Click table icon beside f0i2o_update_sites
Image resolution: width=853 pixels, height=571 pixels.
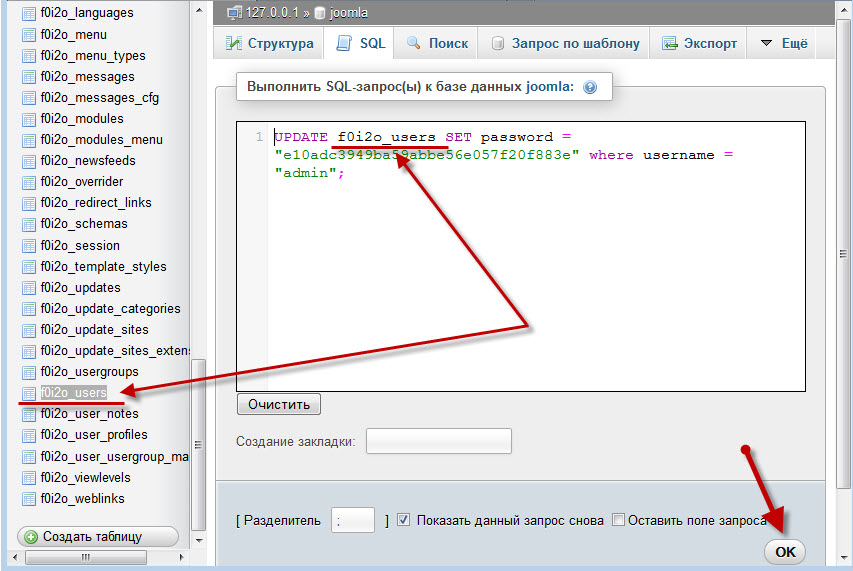29,331
